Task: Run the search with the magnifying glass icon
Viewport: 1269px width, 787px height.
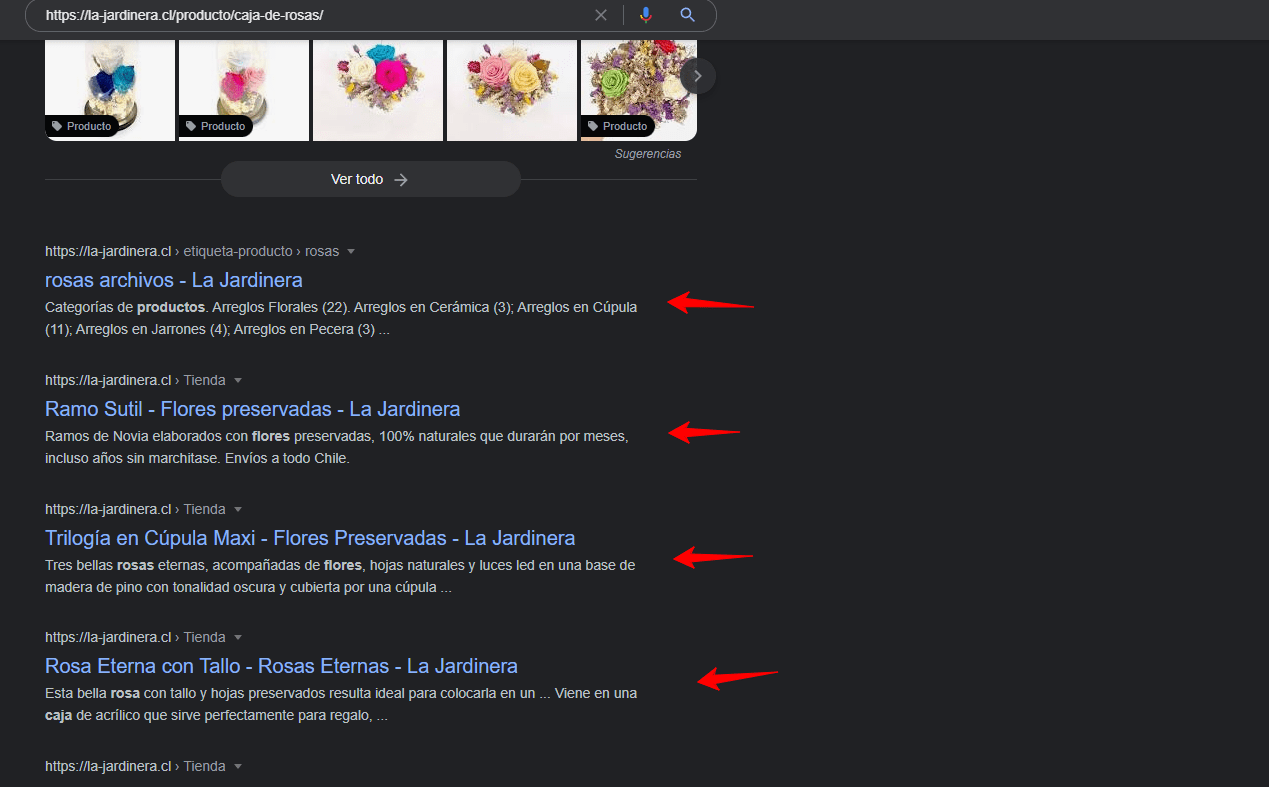Action: (x=688, y=15)
